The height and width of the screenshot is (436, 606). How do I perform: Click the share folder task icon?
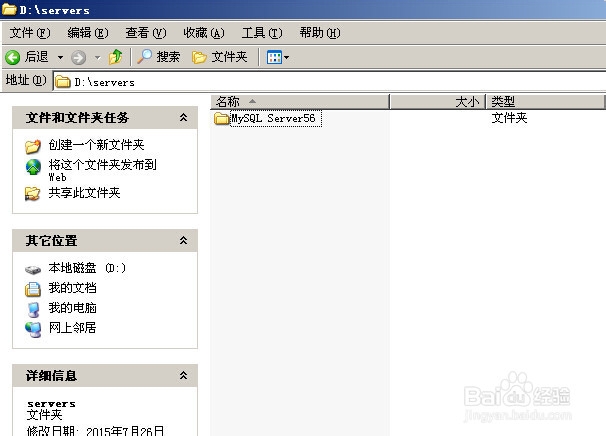[x=32, y=194]
